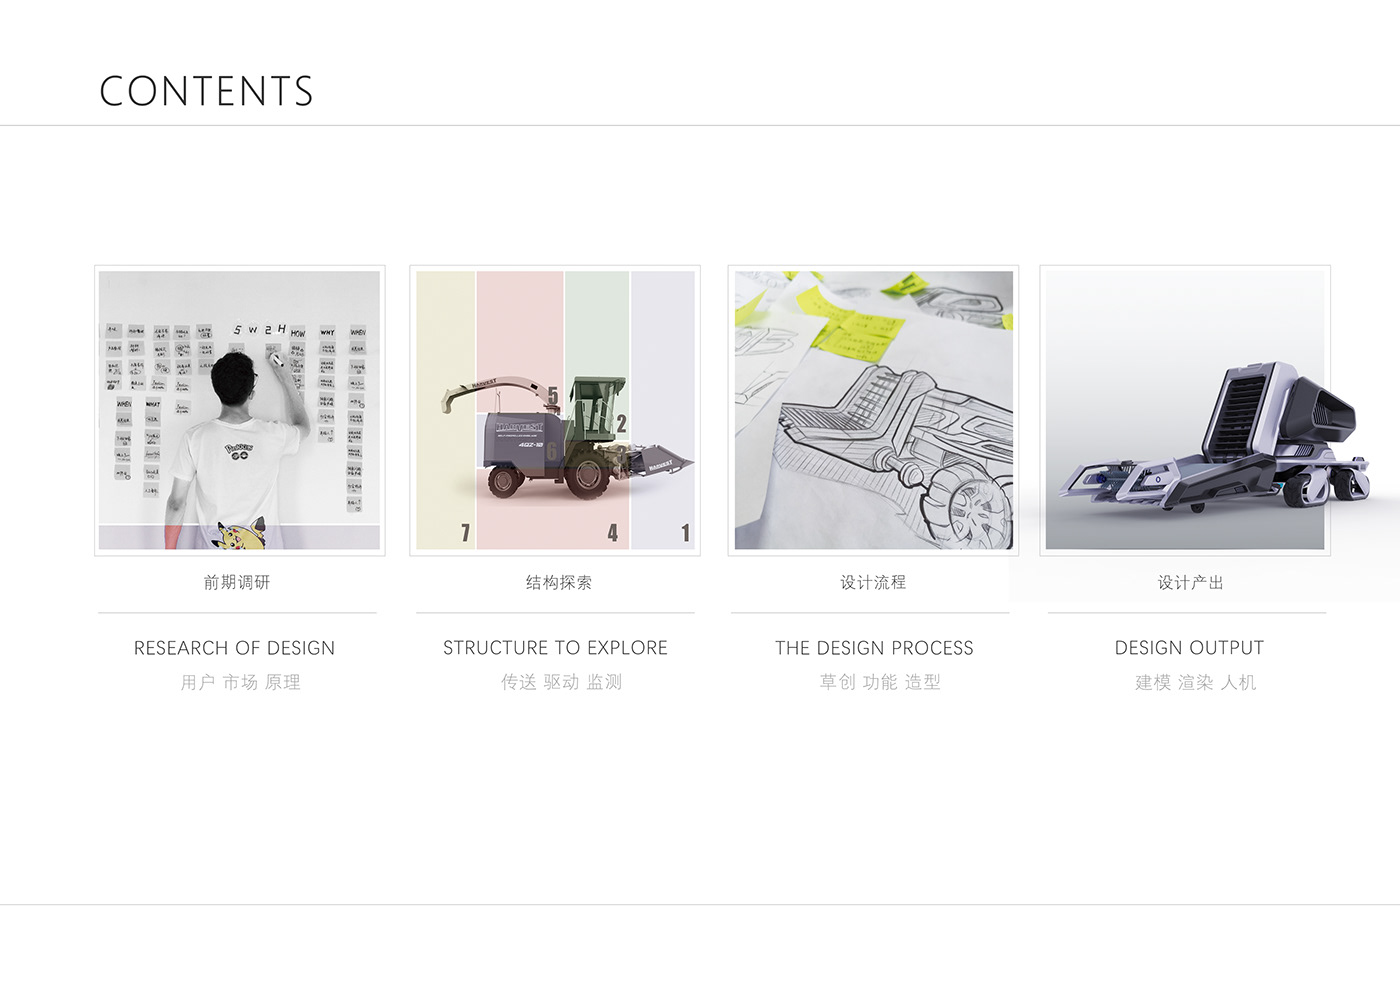Open the brainstorming wall photo thumbnail
The image size is (1400, 990).
[240, 410]
